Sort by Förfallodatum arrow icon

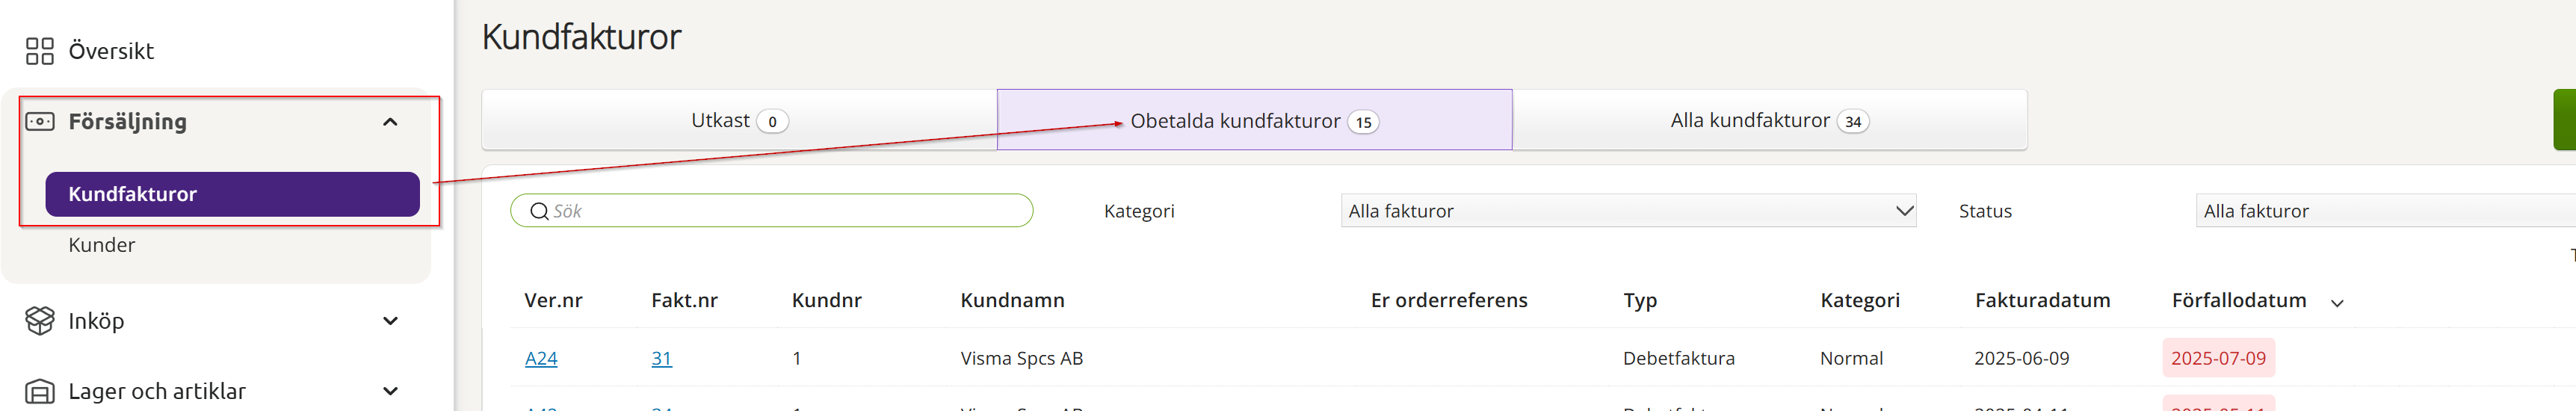(2336, 303)
